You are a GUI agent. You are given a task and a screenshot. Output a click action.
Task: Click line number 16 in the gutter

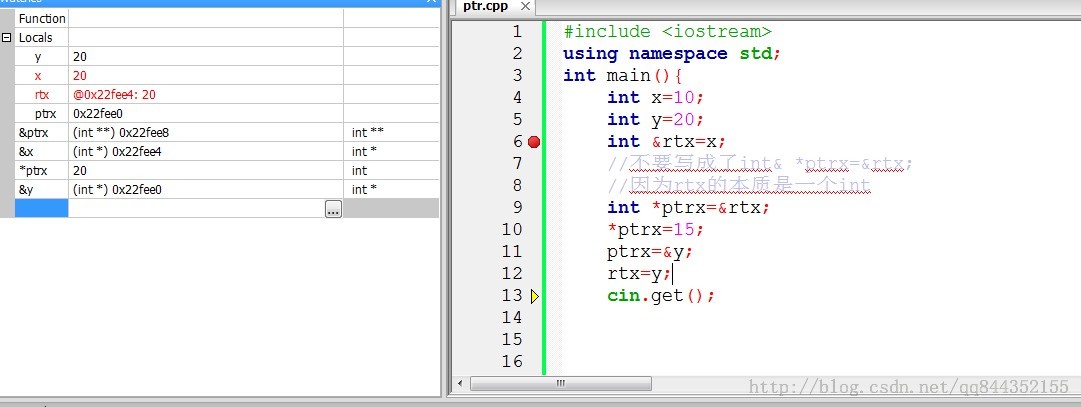512,361
